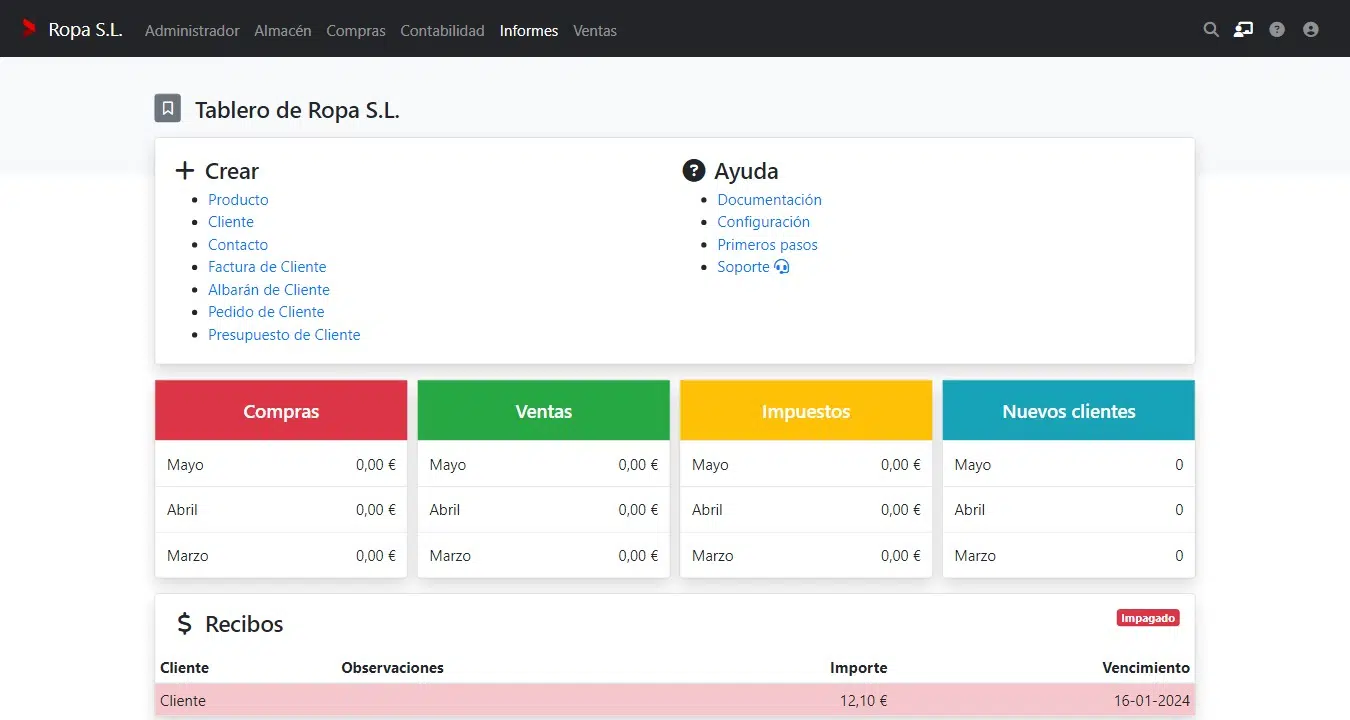Click the red Impagado badge
The image size is (1350, 720).
pos(1148,618)
